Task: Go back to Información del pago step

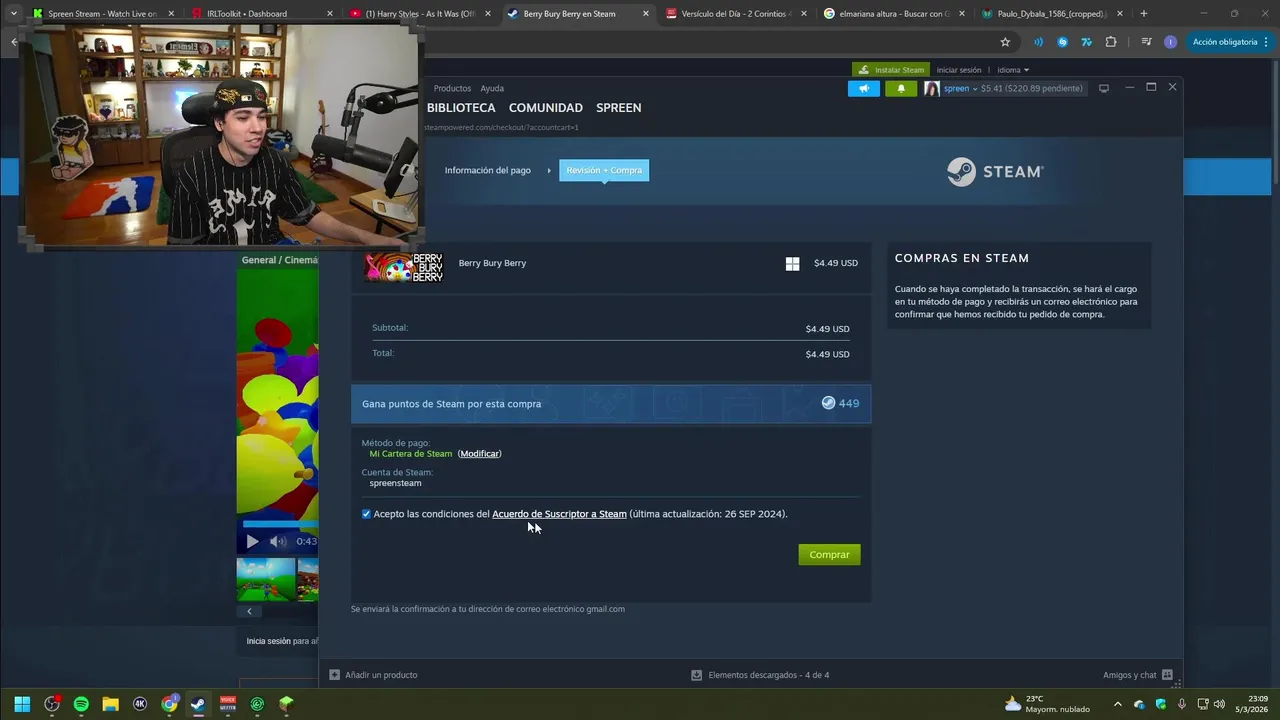Action: tap(488, 170)
